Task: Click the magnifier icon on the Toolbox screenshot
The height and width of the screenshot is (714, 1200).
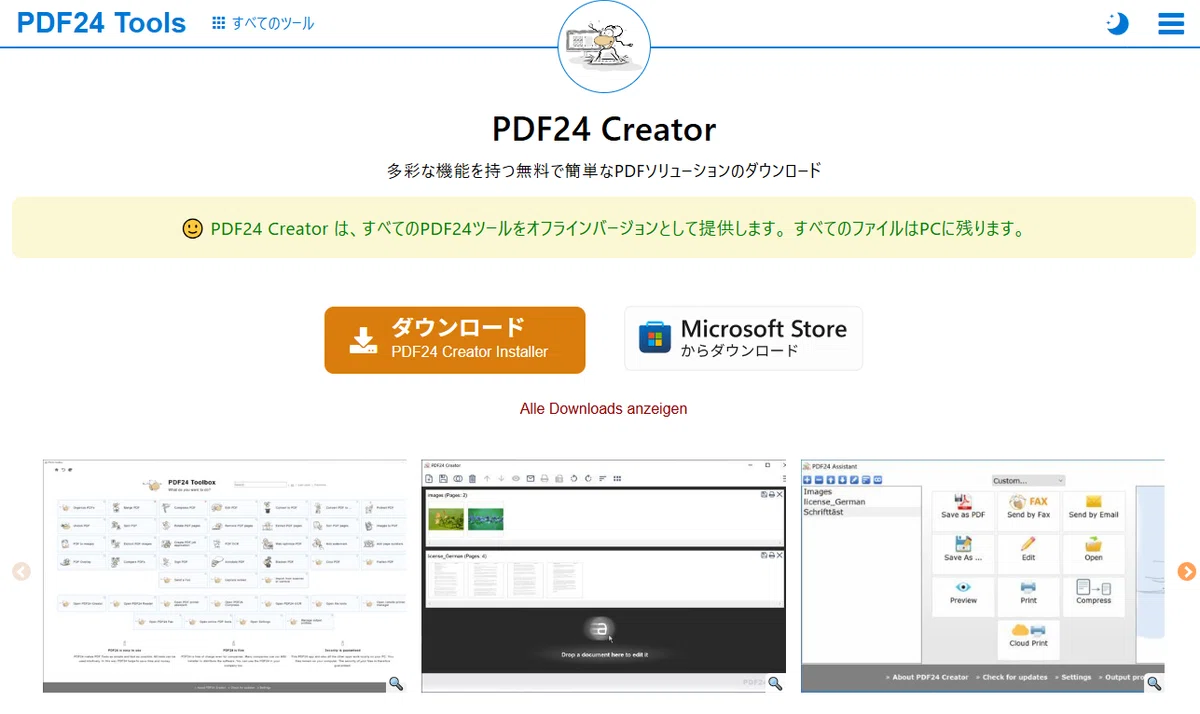Action: tap(396, 684)
